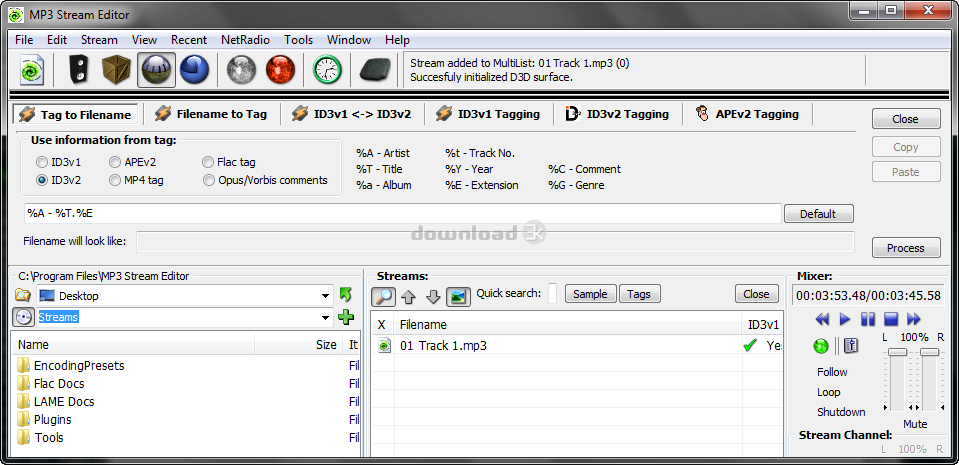The width and height of the screenshot is (959, 465).
Task: Toggle the Follow option in mixer
Action: tap(832, 372)
